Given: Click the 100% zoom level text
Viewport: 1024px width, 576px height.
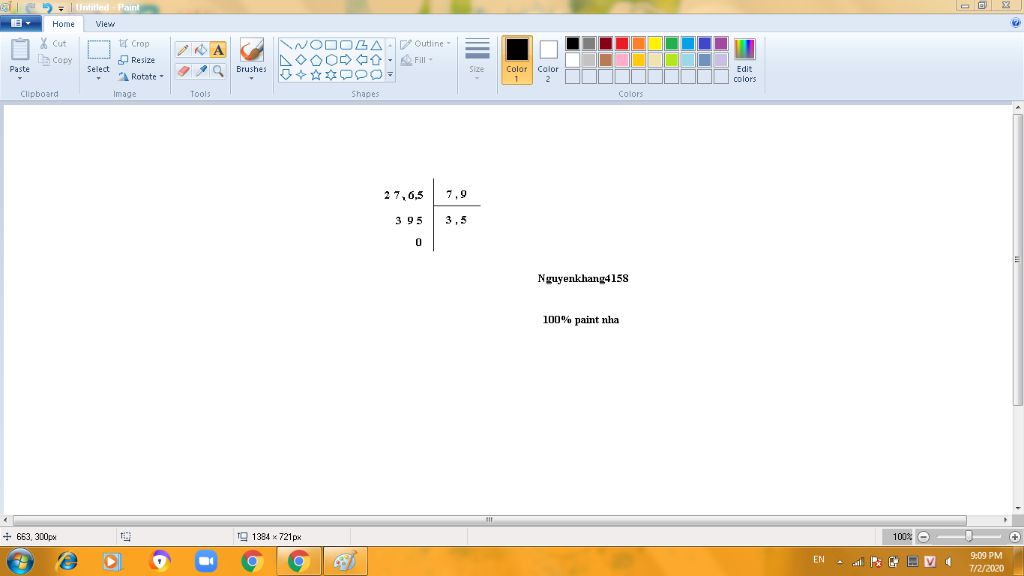Looking at the screenshot, I should [901, 537].
